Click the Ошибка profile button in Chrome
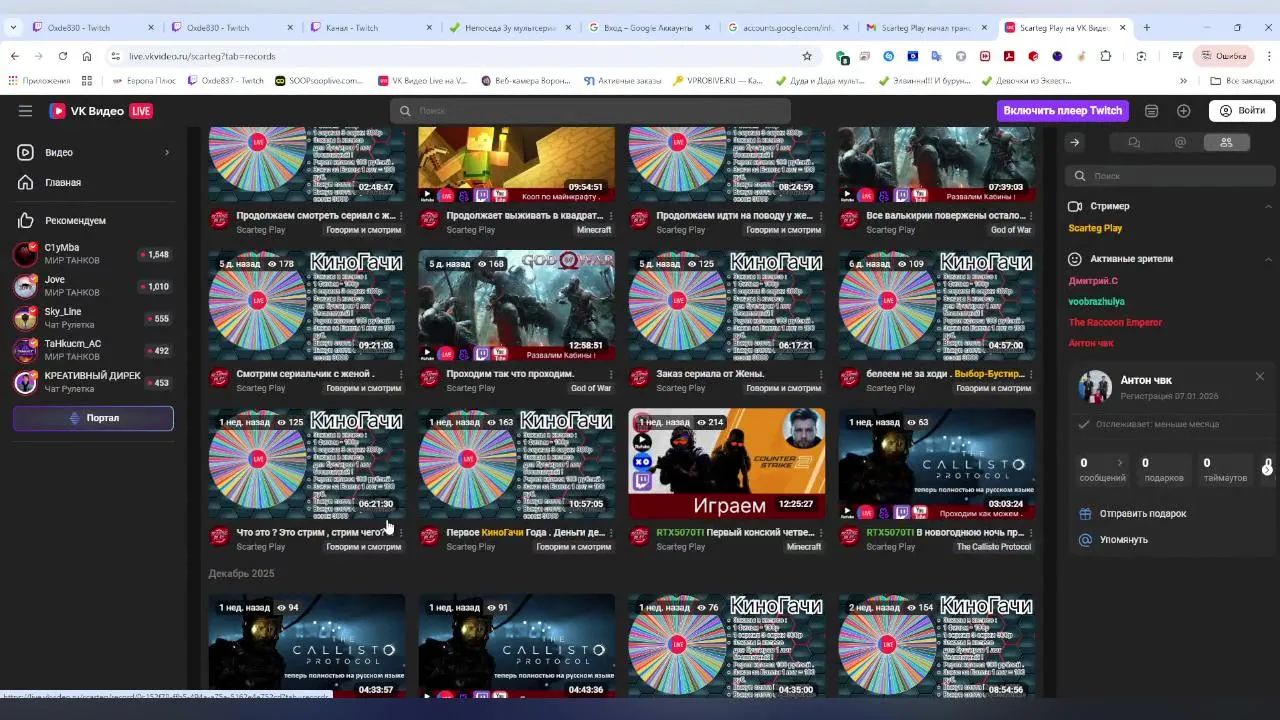 point(1224,56)
